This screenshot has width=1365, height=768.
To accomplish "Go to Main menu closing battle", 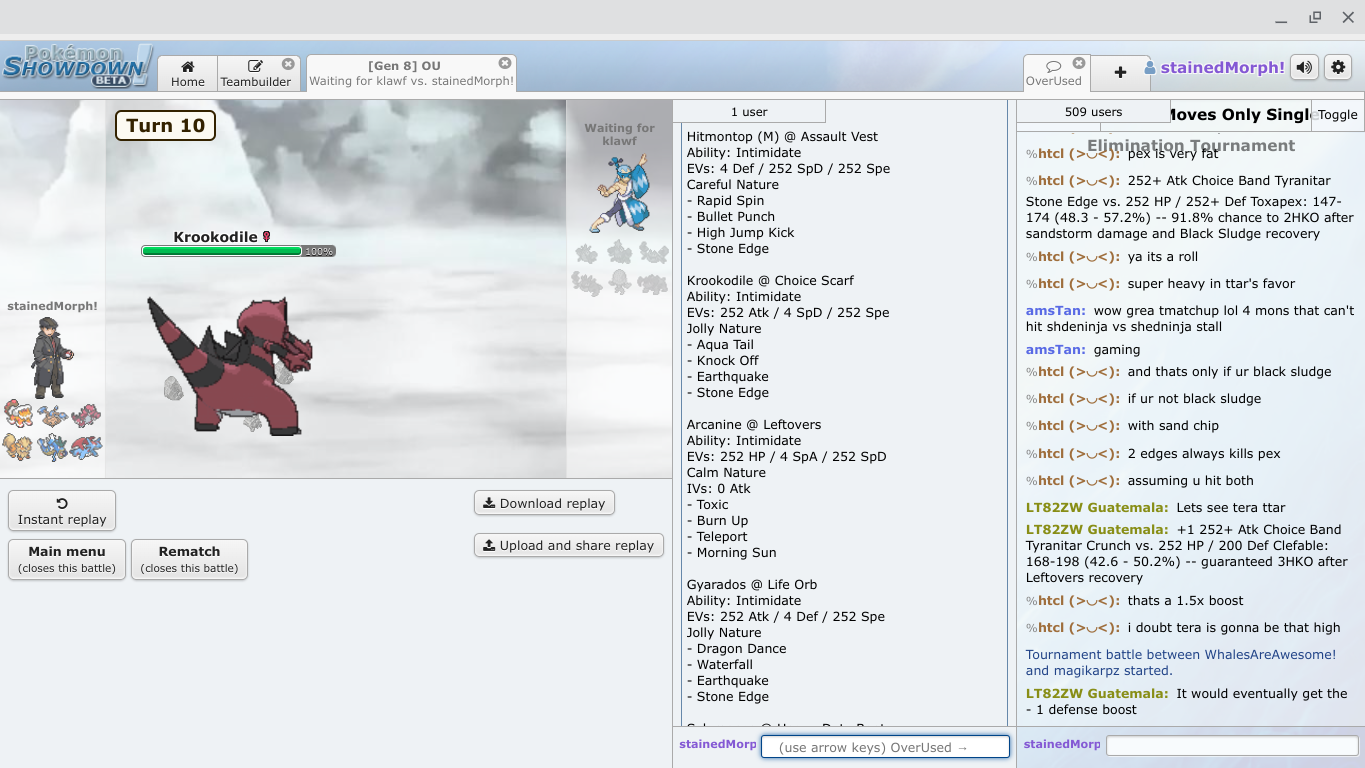I will click(x=67, y=559).
